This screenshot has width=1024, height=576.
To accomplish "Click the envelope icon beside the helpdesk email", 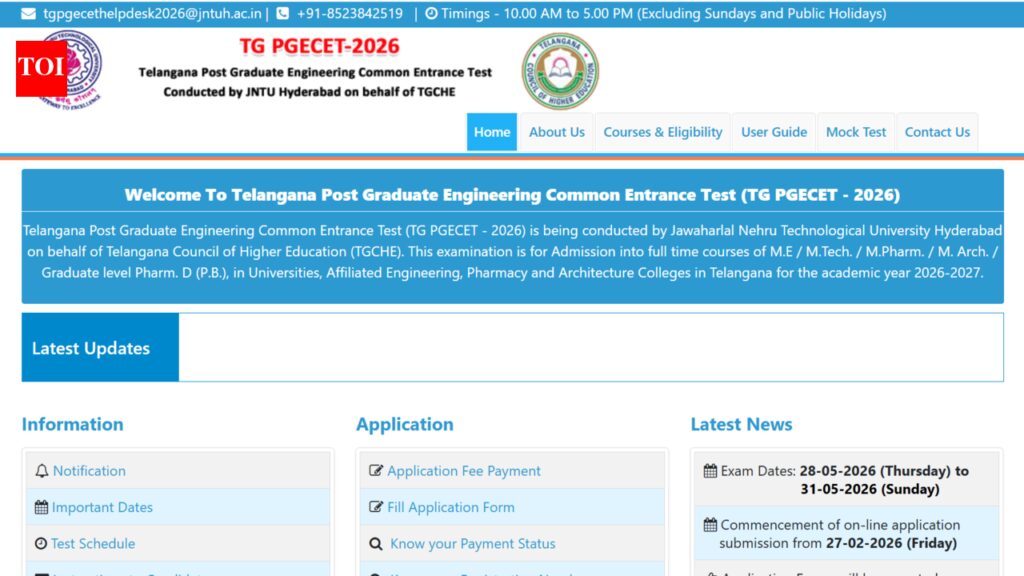I will tap(28, 13).
